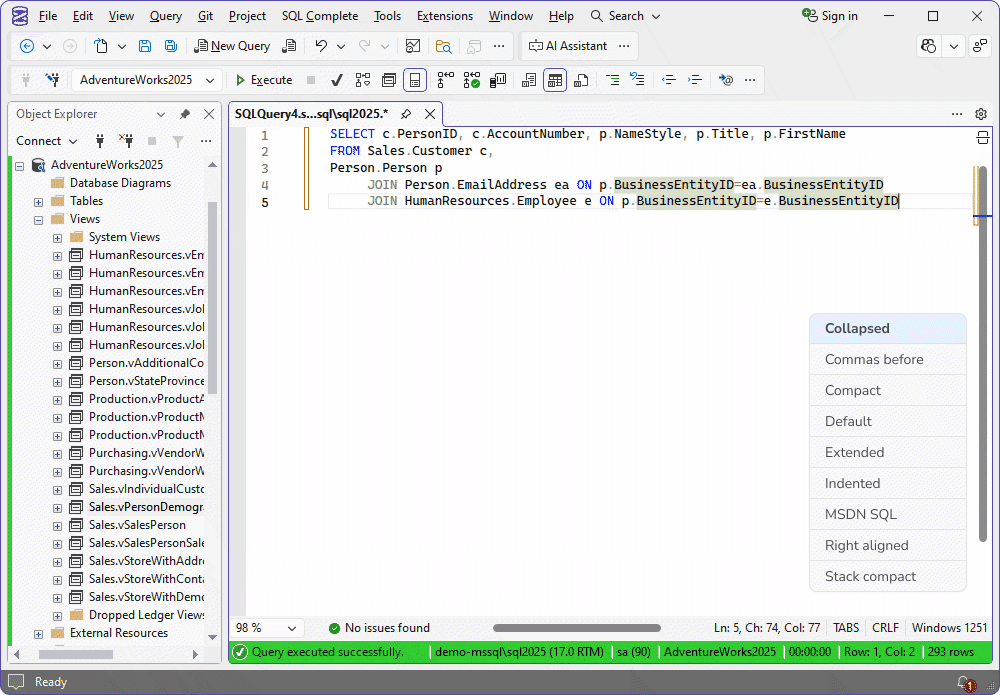Click the Execute button
Viewport: 1000px width, 695px height.
(263, 80)
